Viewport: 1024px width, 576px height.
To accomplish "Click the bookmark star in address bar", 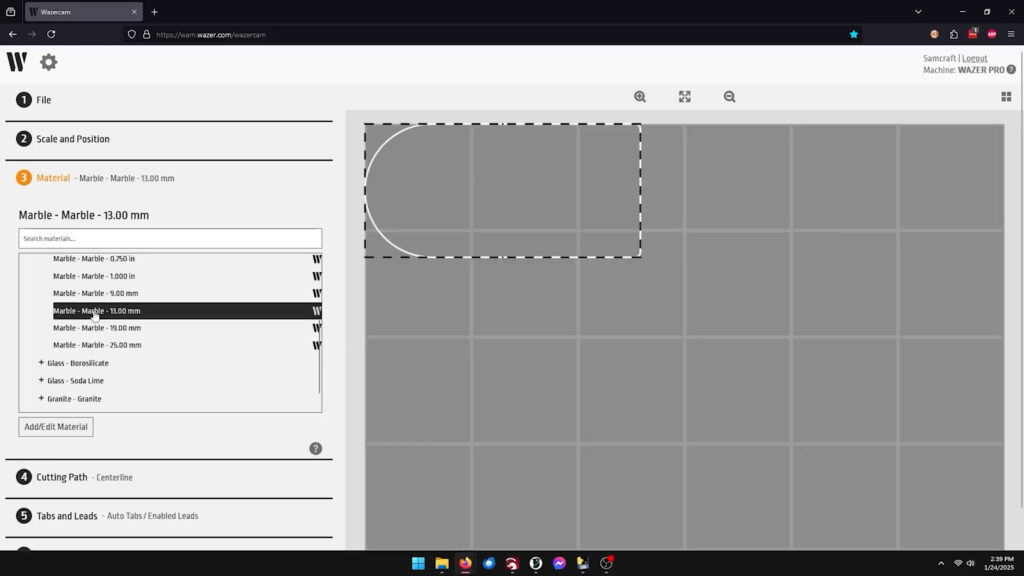I will 854,35.
